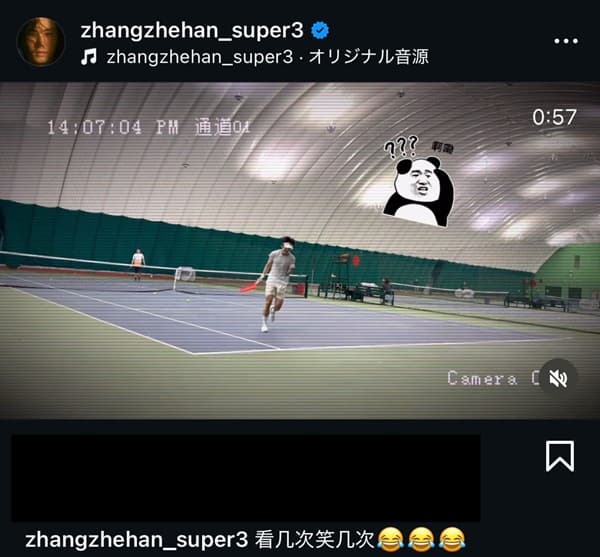Click the 0:57 video time indicator
This screenshot has width=600, height=557.
[x=554, y=117]
